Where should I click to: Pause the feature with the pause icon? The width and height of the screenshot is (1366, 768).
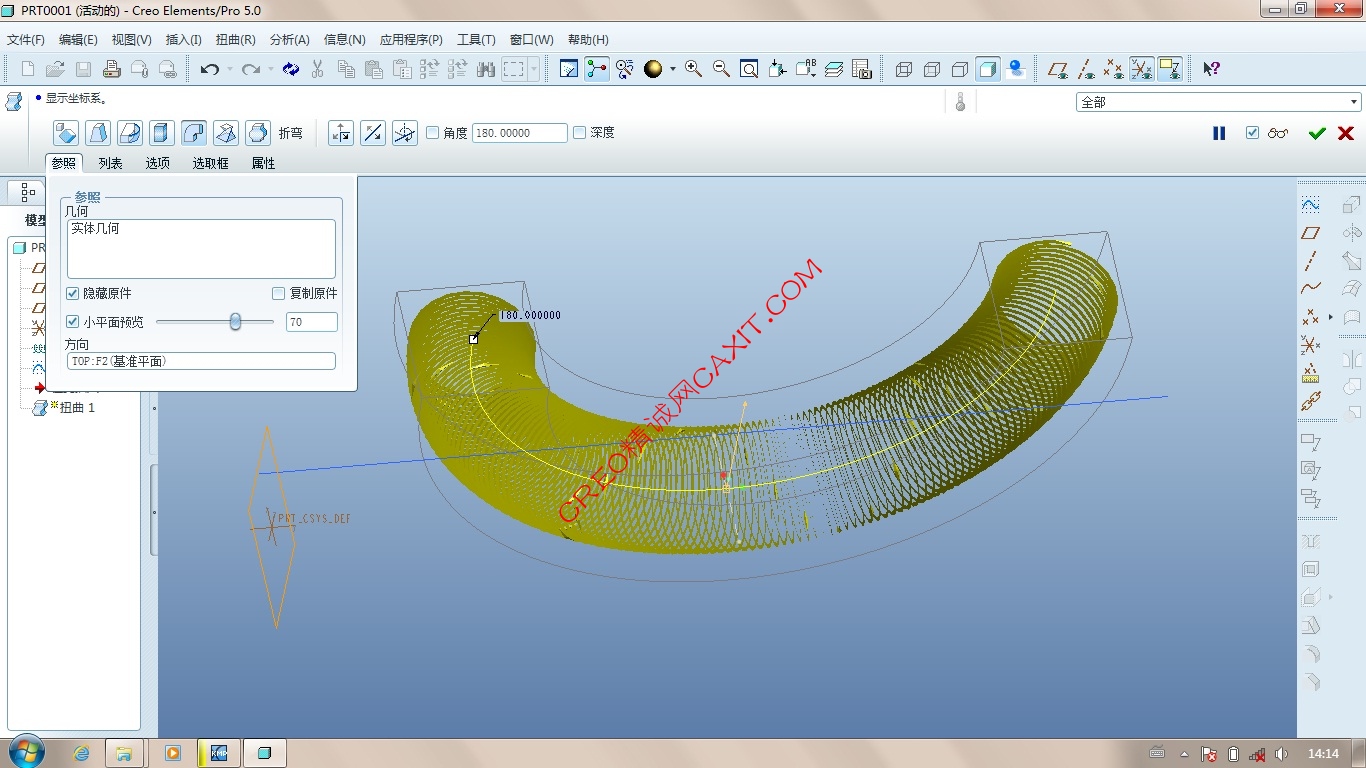[x=1219, y=133]
